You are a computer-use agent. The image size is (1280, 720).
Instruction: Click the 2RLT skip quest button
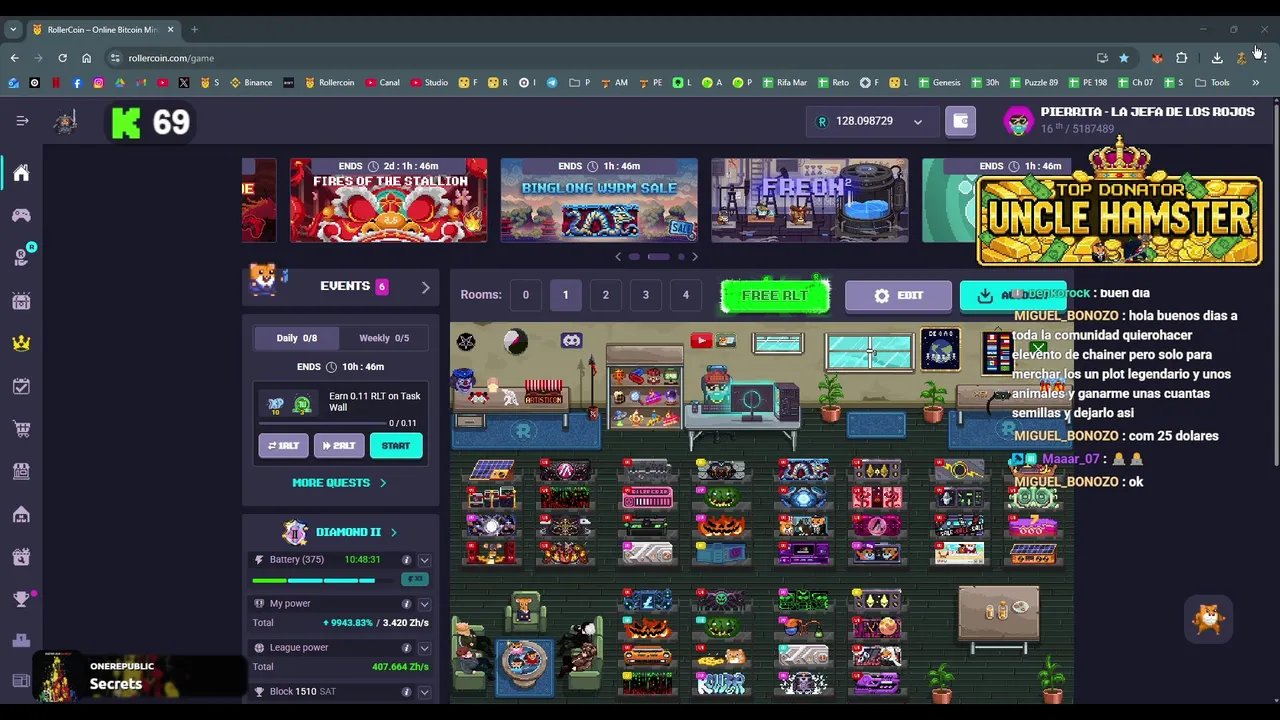pos(339,446)
